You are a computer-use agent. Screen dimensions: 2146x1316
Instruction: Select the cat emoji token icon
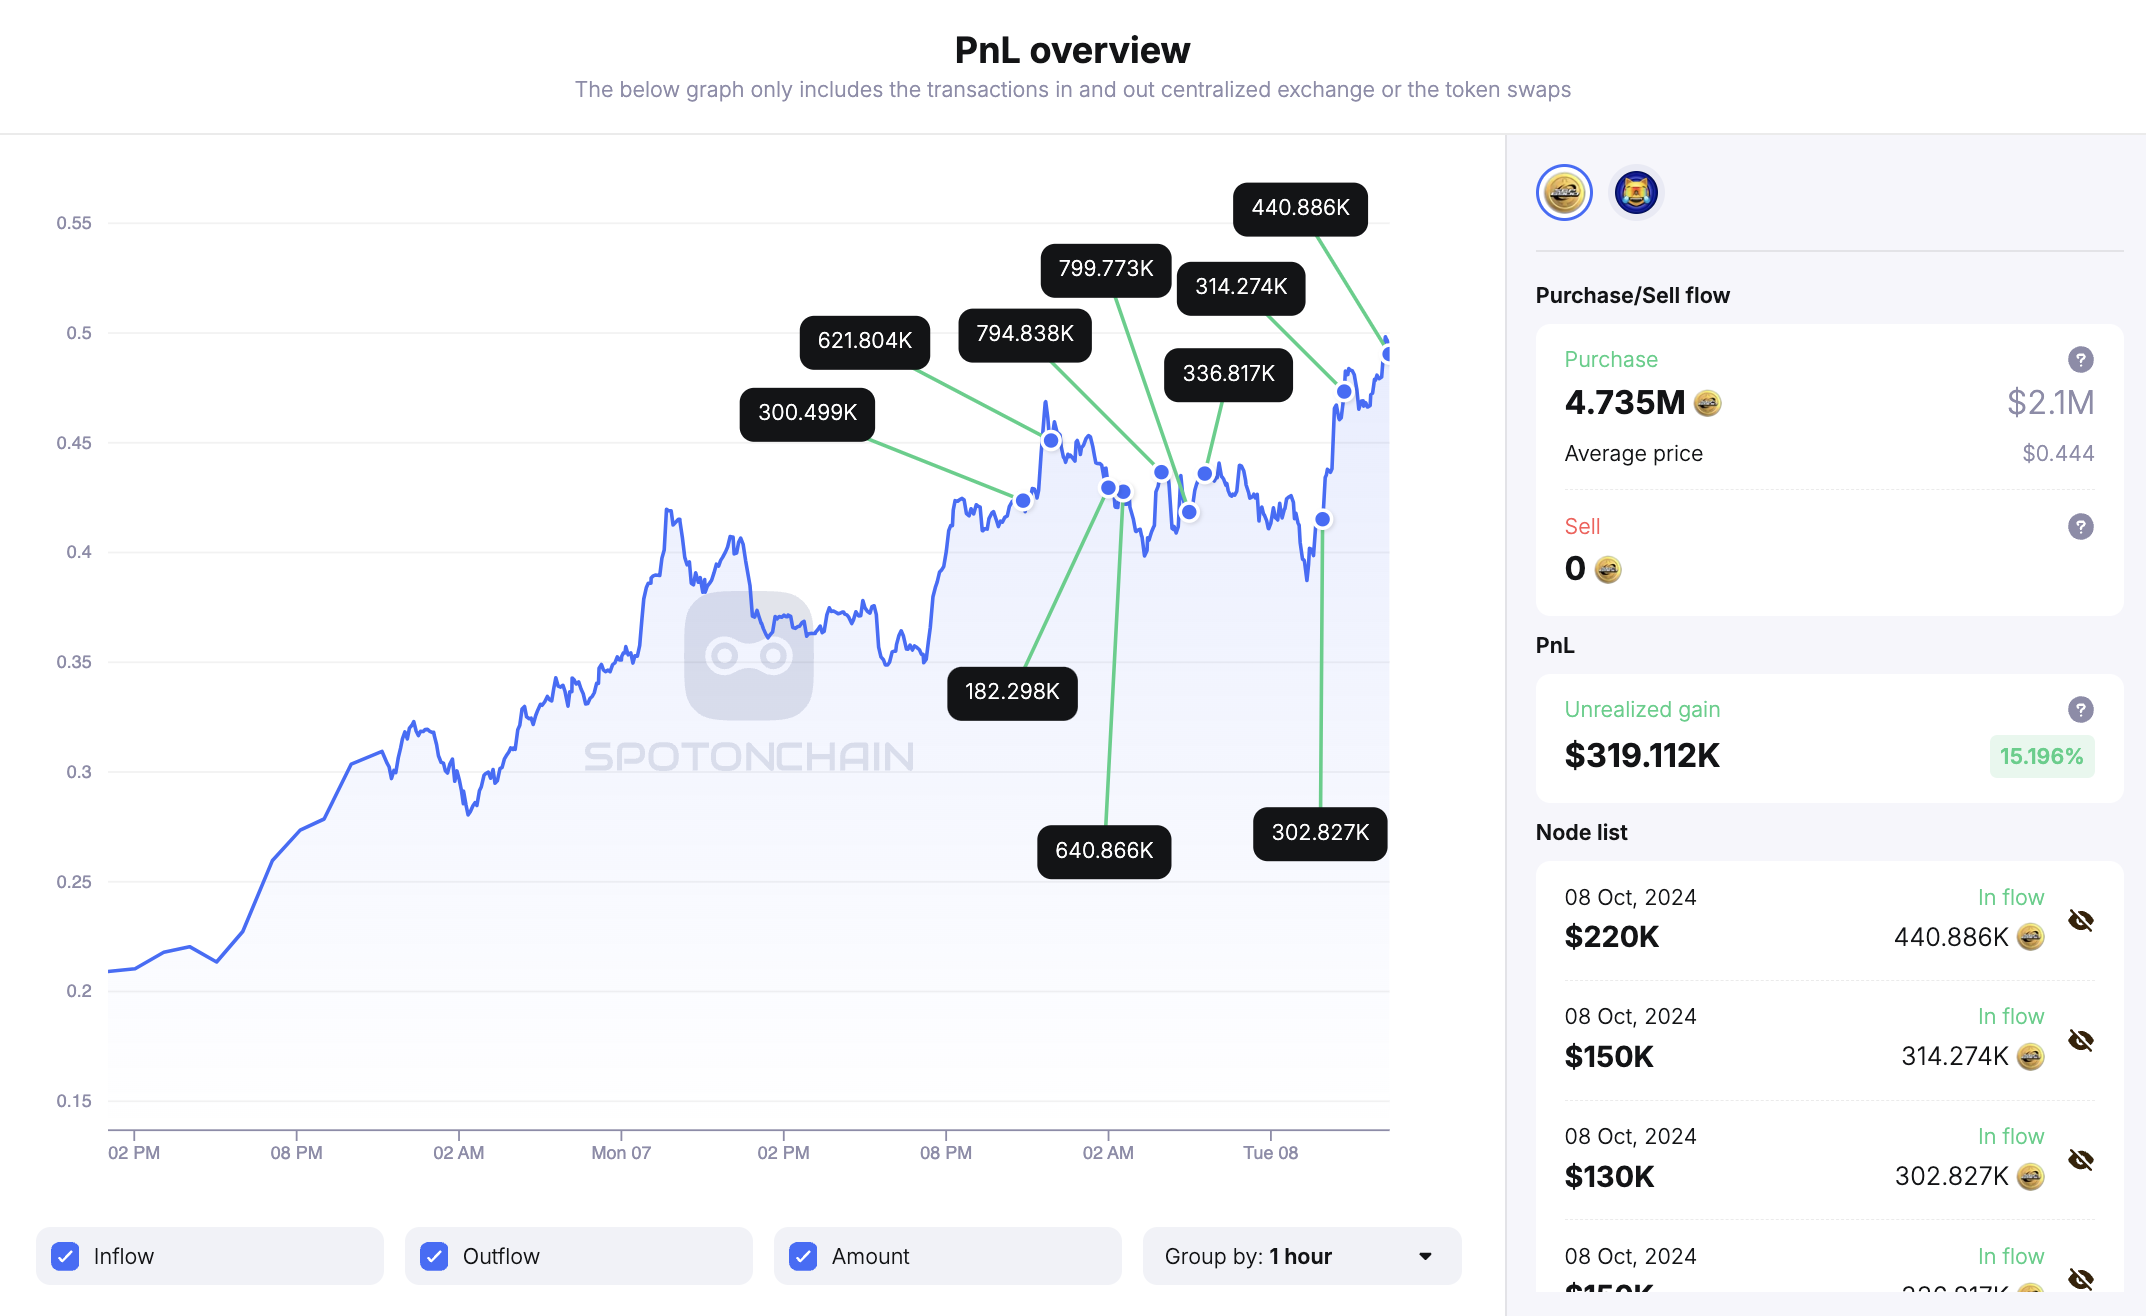[x=1636, y=192]
